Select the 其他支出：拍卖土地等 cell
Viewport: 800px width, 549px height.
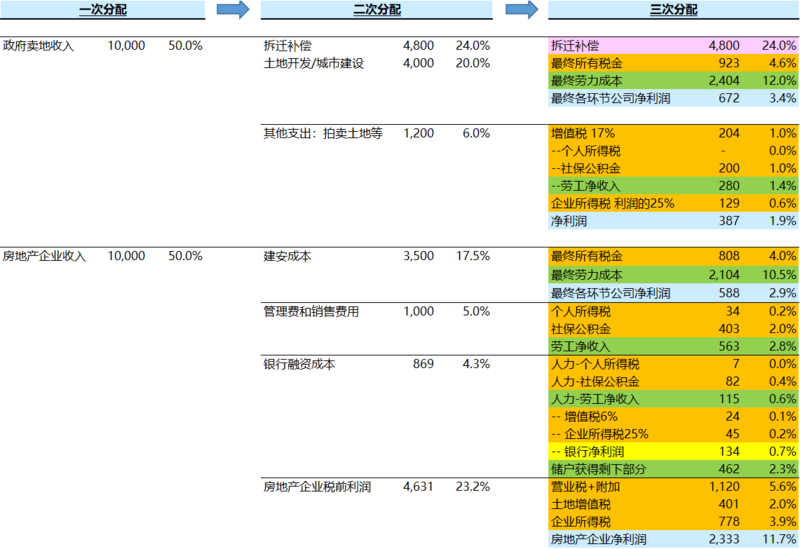click(323, 134)
